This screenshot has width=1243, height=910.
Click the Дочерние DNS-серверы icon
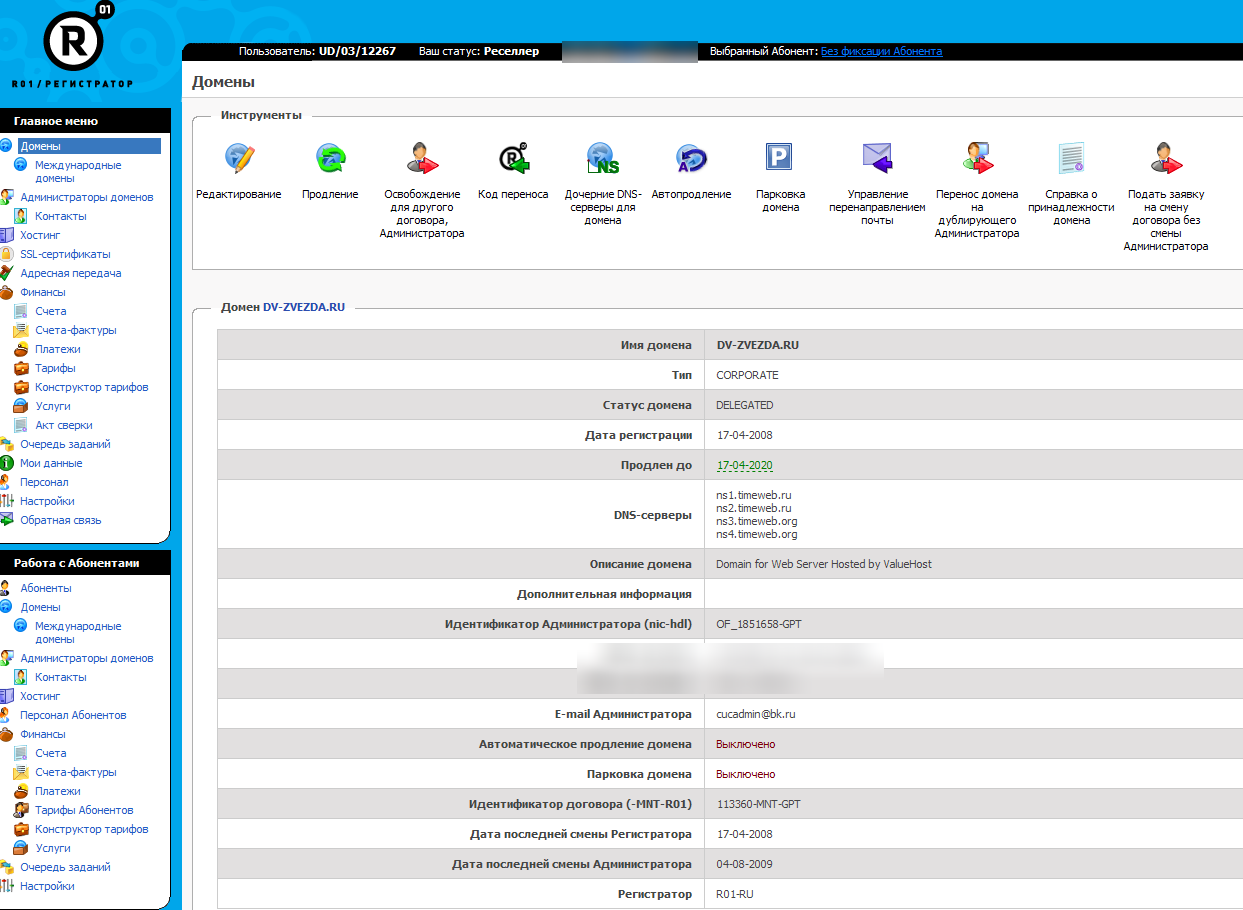tap(601, 158)
